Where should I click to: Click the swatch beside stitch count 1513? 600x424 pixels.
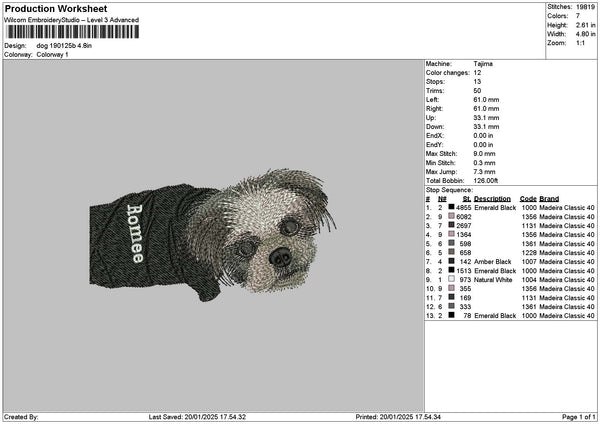coord(452,270)
